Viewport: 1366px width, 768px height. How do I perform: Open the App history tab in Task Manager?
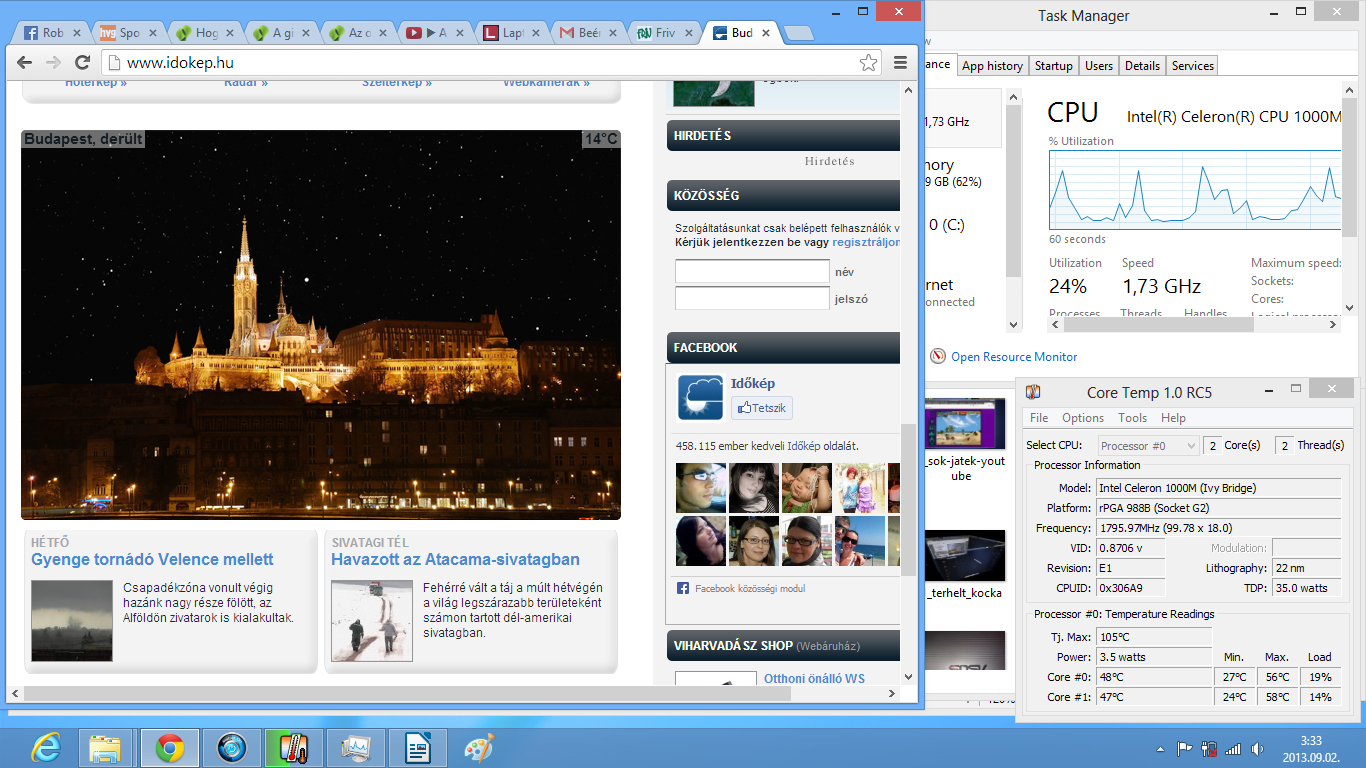(992, 66)
